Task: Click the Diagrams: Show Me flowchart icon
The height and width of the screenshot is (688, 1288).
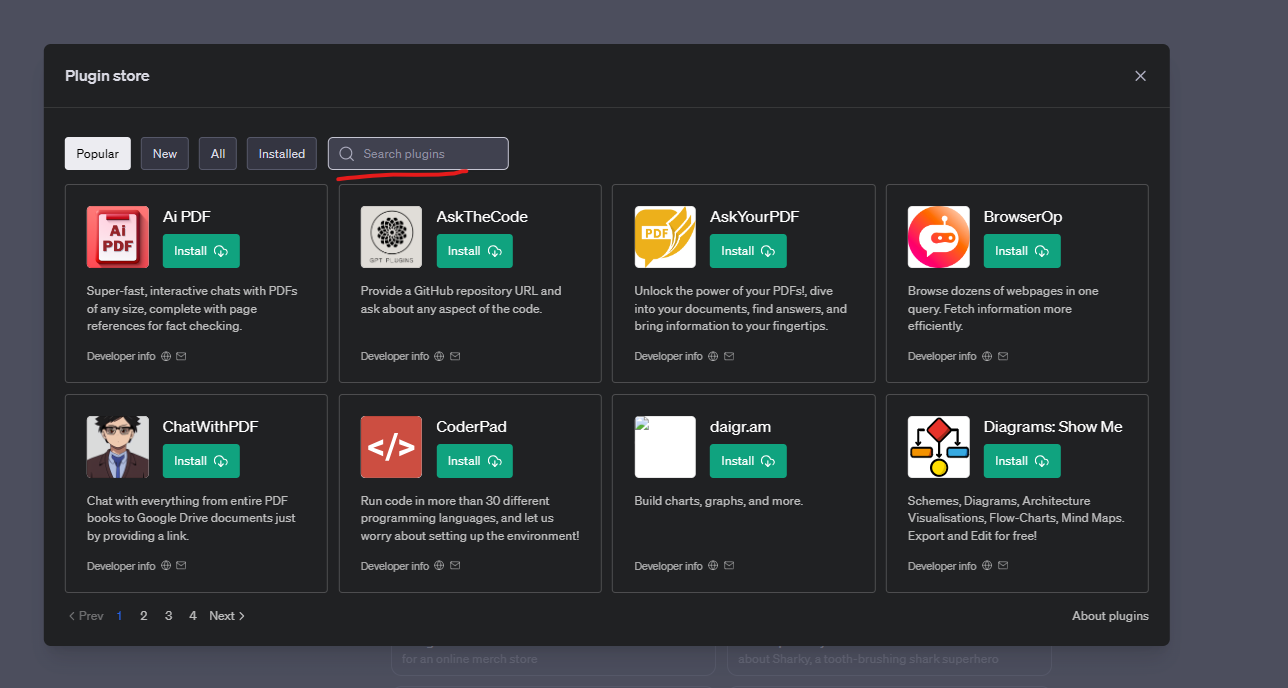Action: [938, 447]
